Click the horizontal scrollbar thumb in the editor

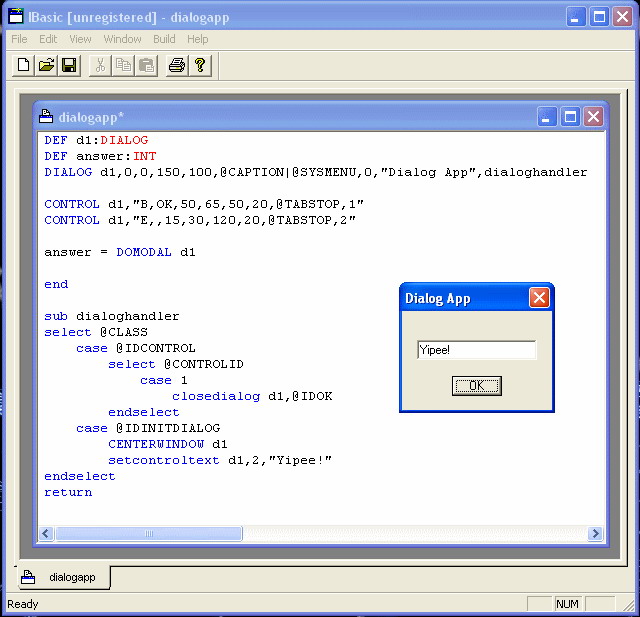pos(149,533)
